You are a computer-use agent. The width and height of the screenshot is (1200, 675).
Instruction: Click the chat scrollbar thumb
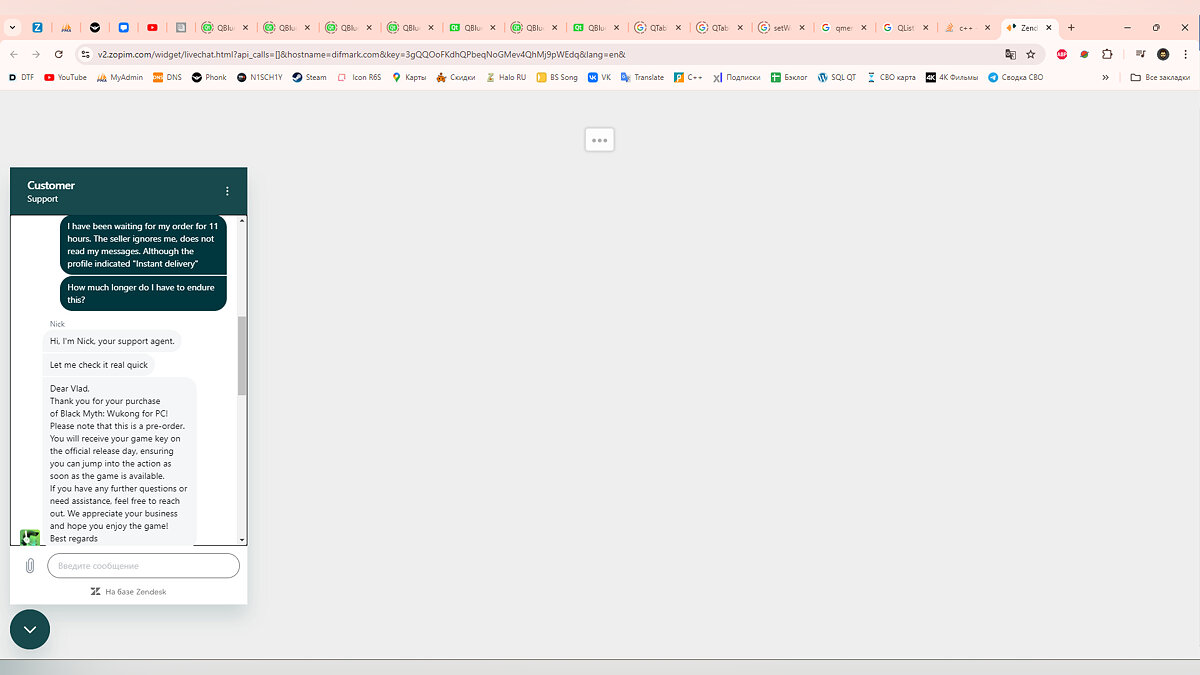click(242, 355)
